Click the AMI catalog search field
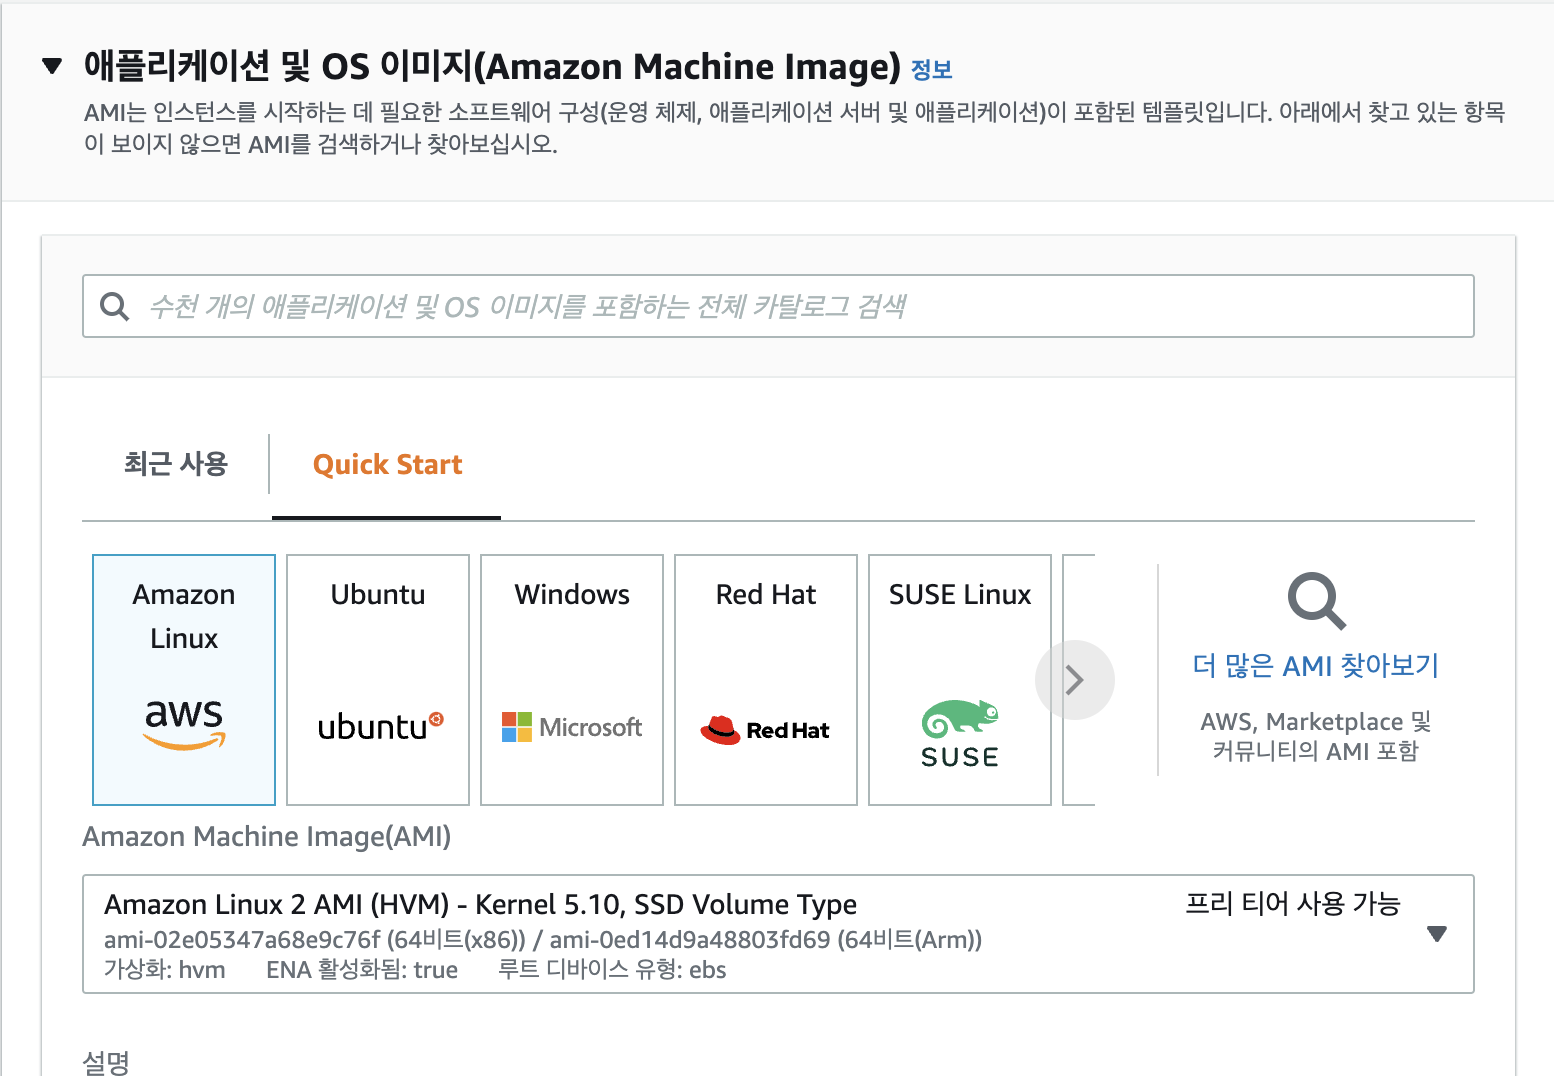The image size is (1554, 1076). (778, 306)
